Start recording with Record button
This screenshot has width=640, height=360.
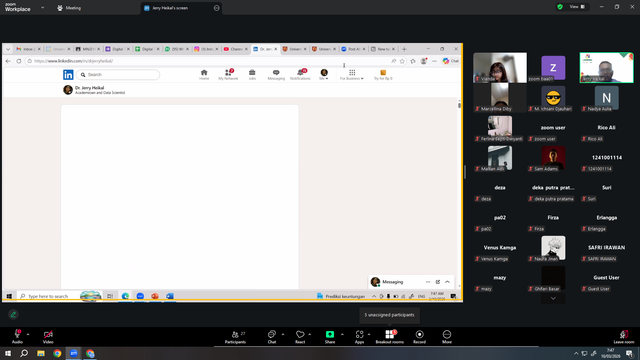(x=419, y=337)
